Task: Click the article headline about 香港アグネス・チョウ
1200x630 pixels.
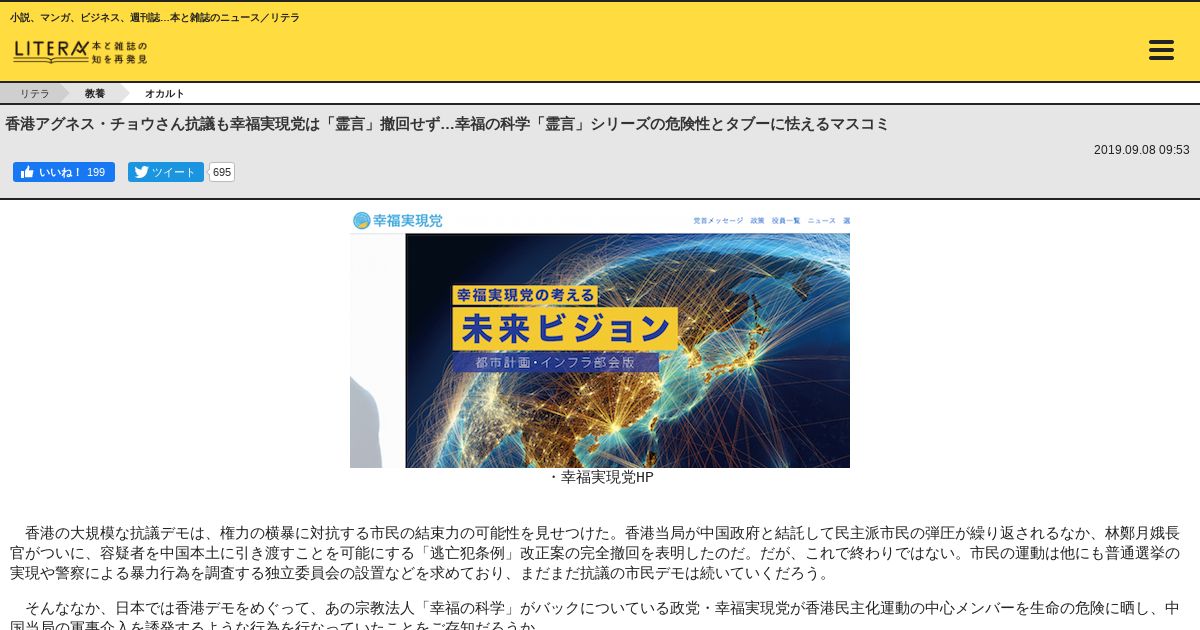Action: 447,124
